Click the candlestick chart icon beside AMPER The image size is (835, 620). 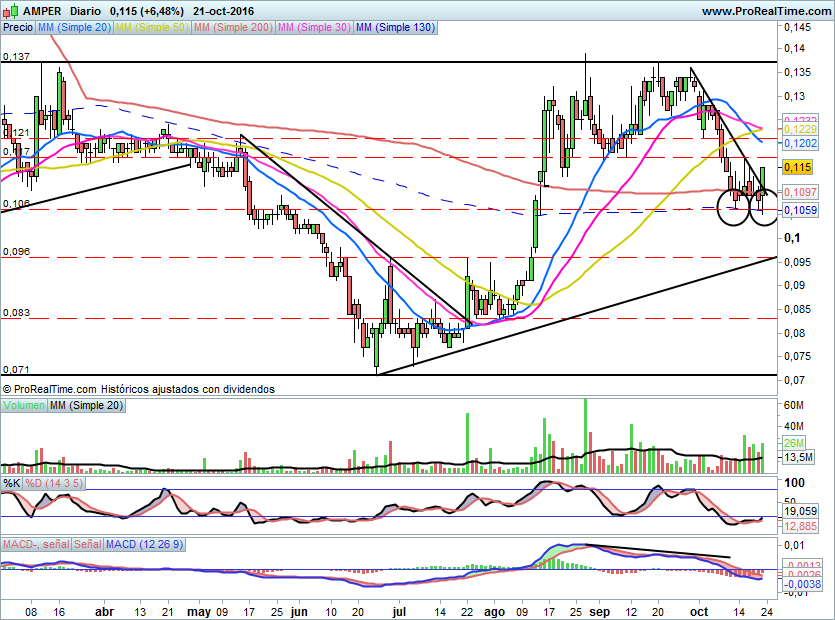coord(10,10)
